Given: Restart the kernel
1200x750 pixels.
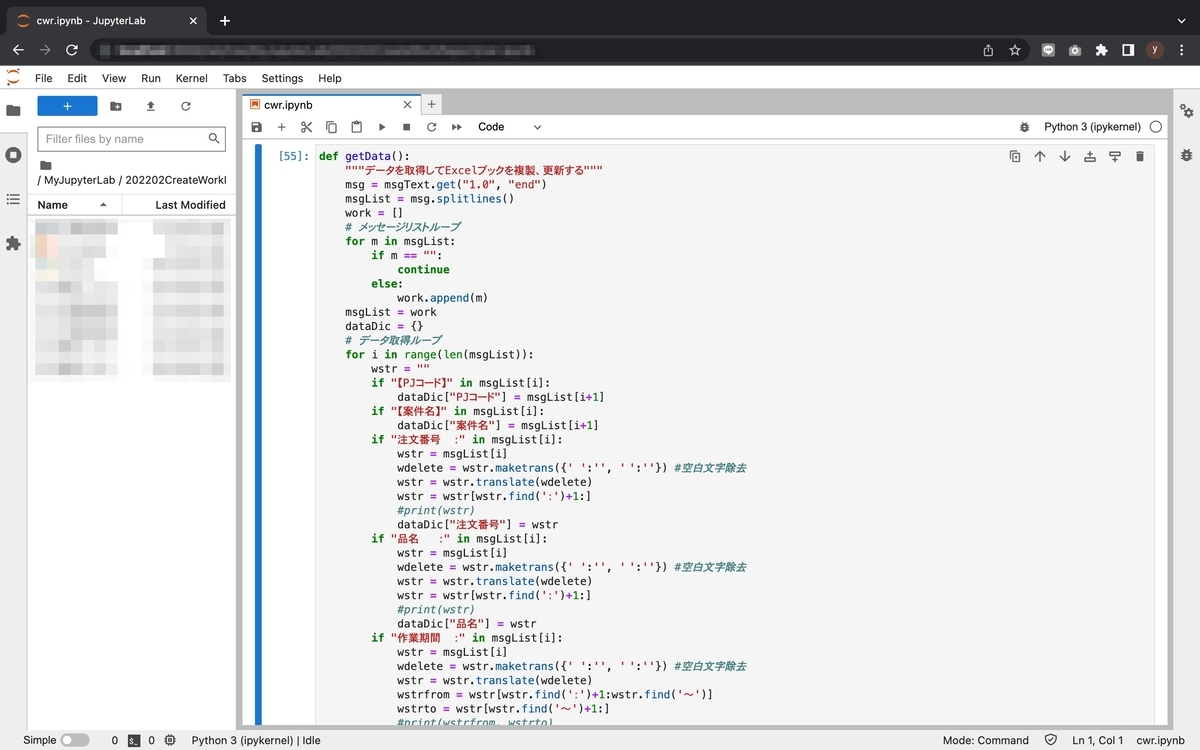Looking at the screenshot, I should [x=432, y=127].
